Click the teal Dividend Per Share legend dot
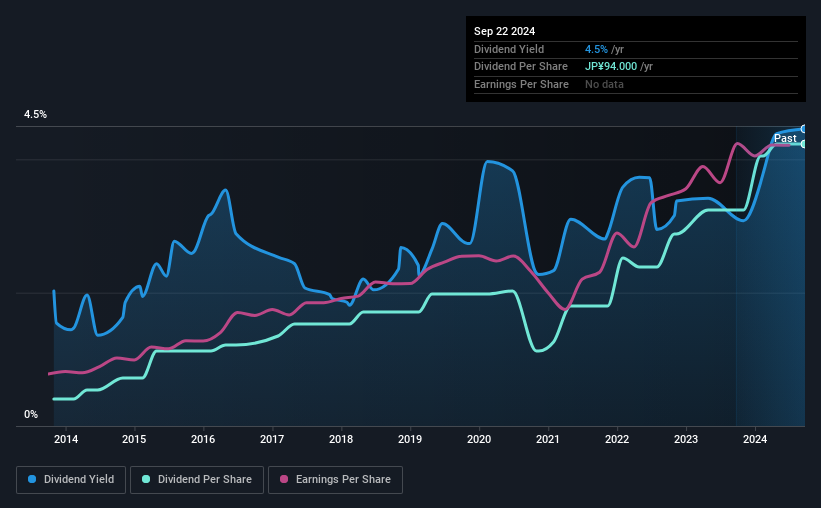Image resolution: width=821 pixels, height=508 pixels. [x=146, y=479]
